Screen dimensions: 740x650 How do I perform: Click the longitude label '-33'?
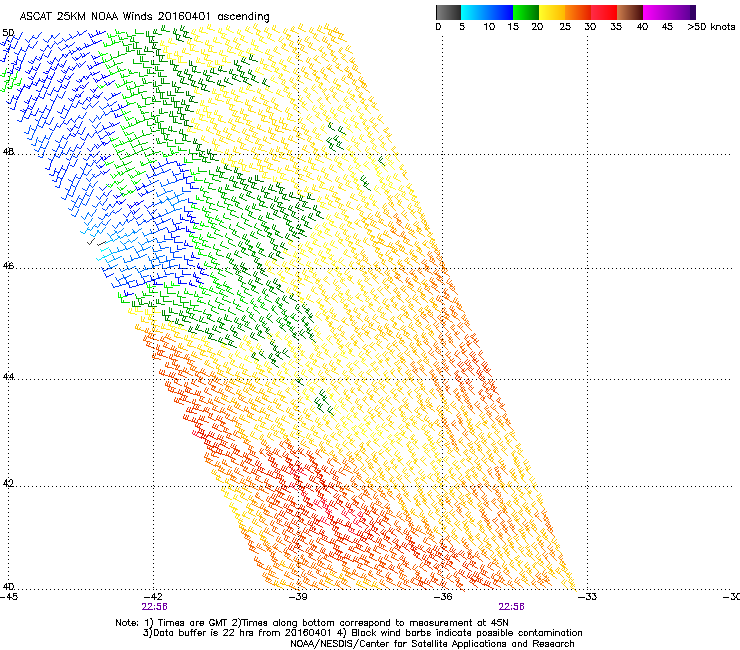click(x=588, y=597)
